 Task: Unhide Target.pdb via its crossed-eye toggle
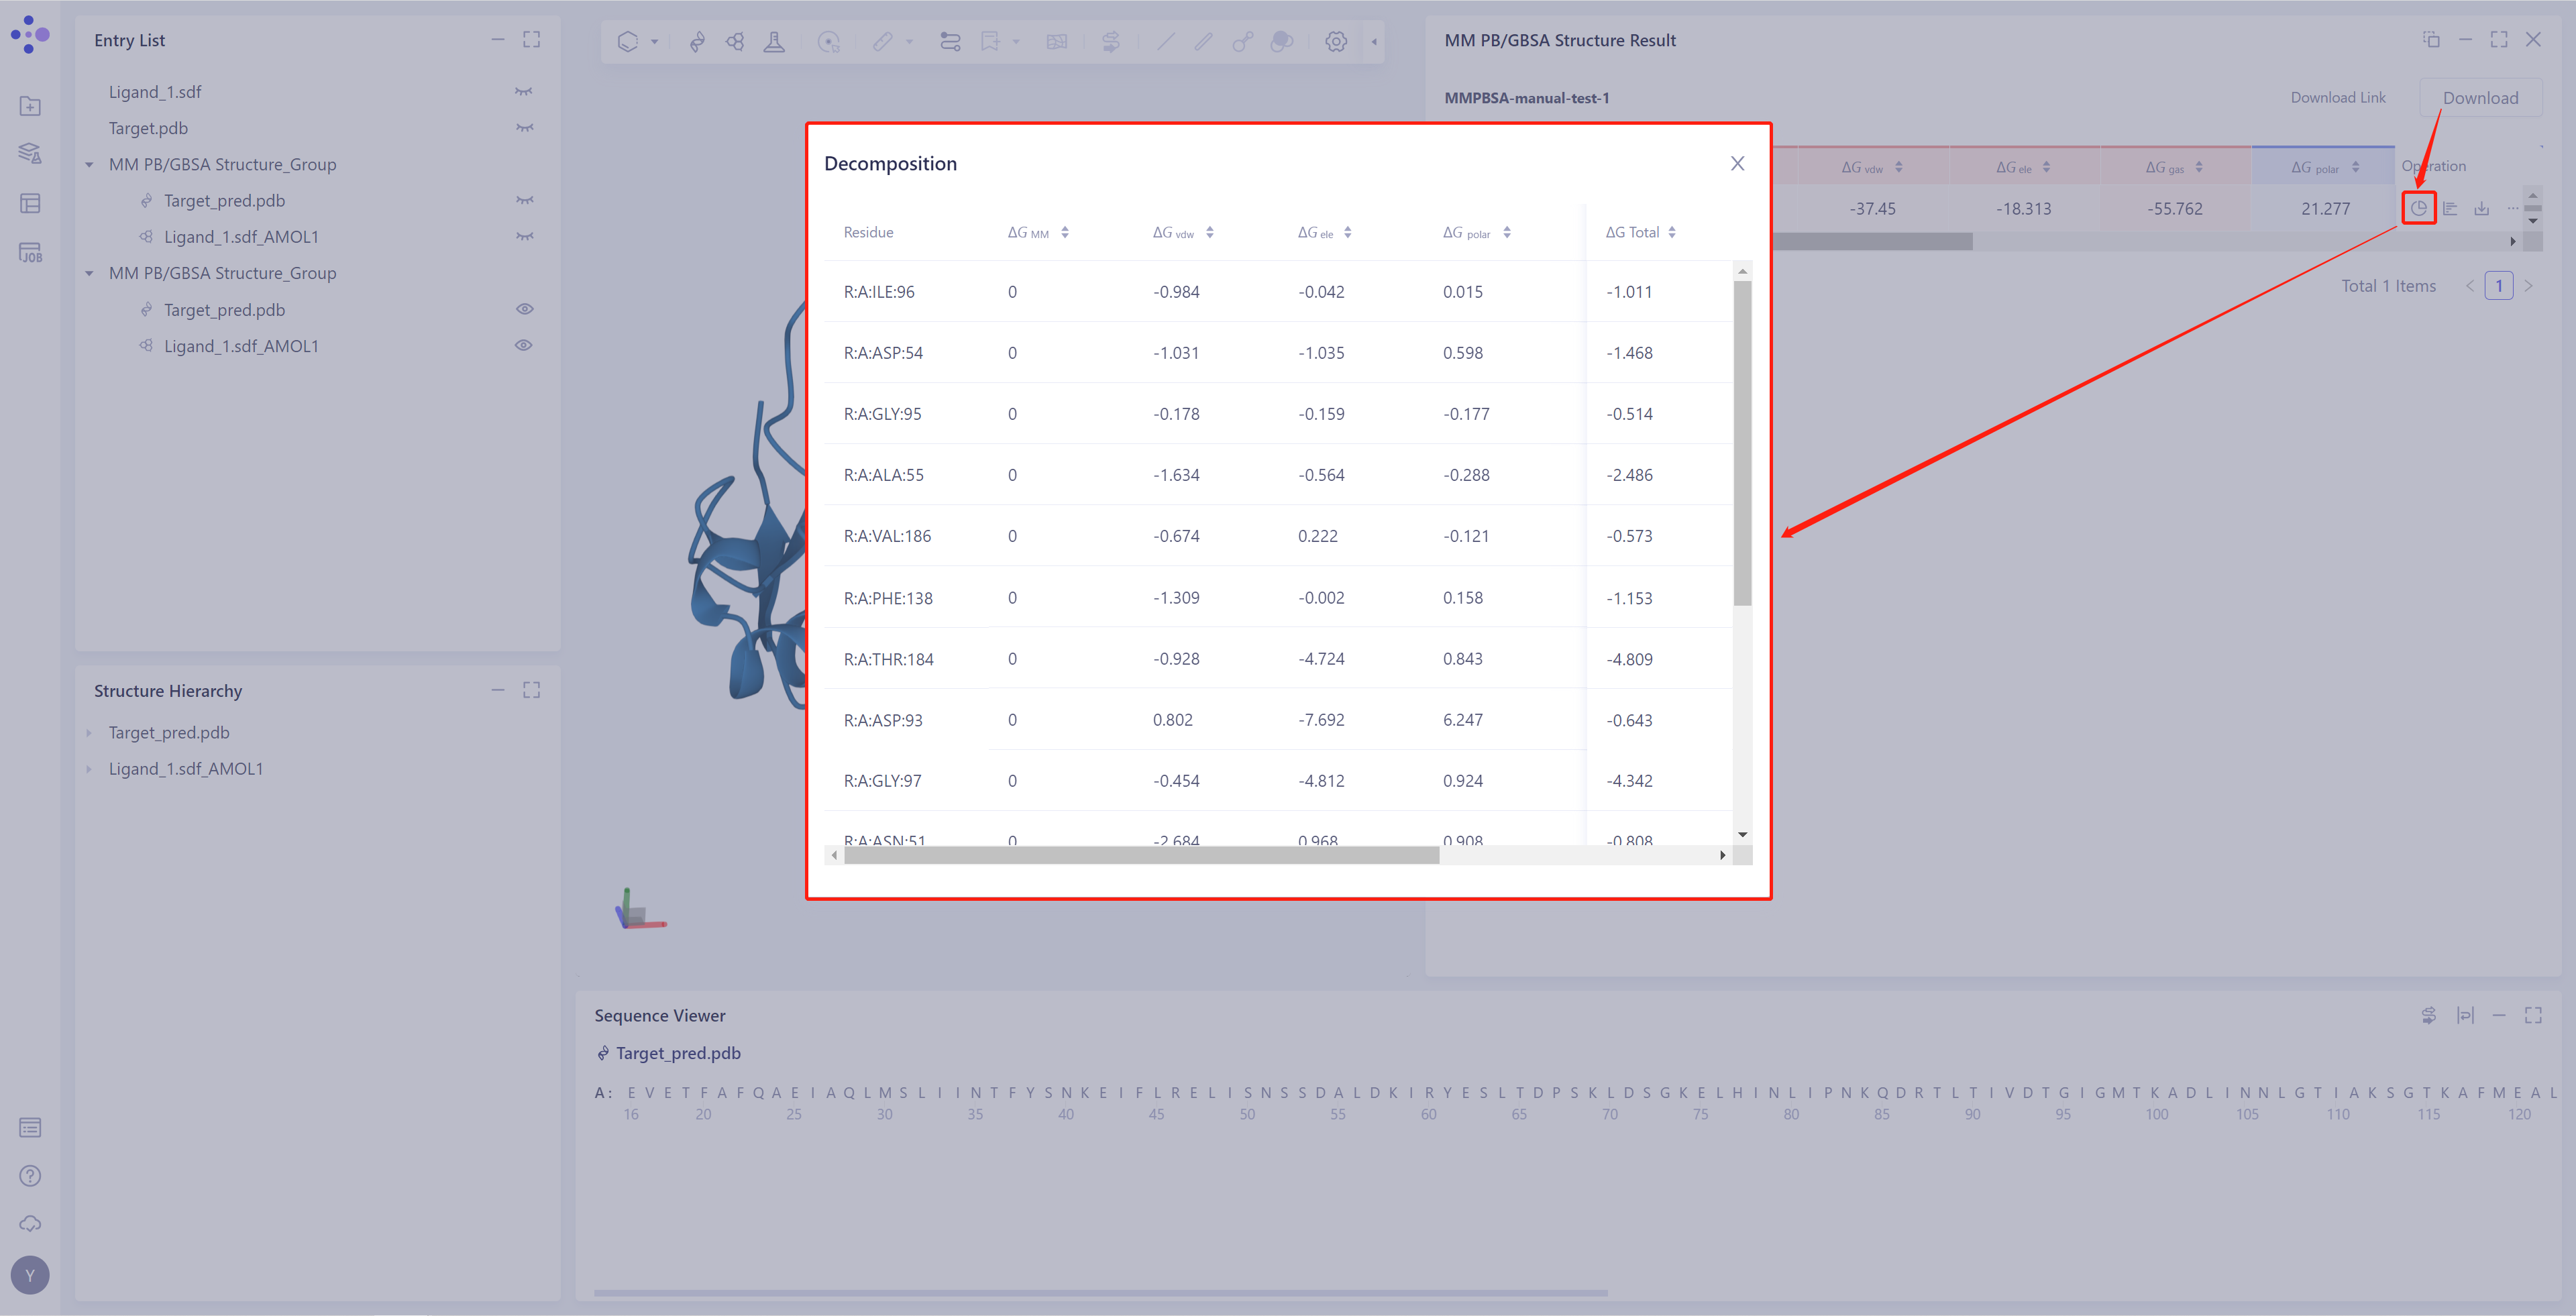coord(524,128)
